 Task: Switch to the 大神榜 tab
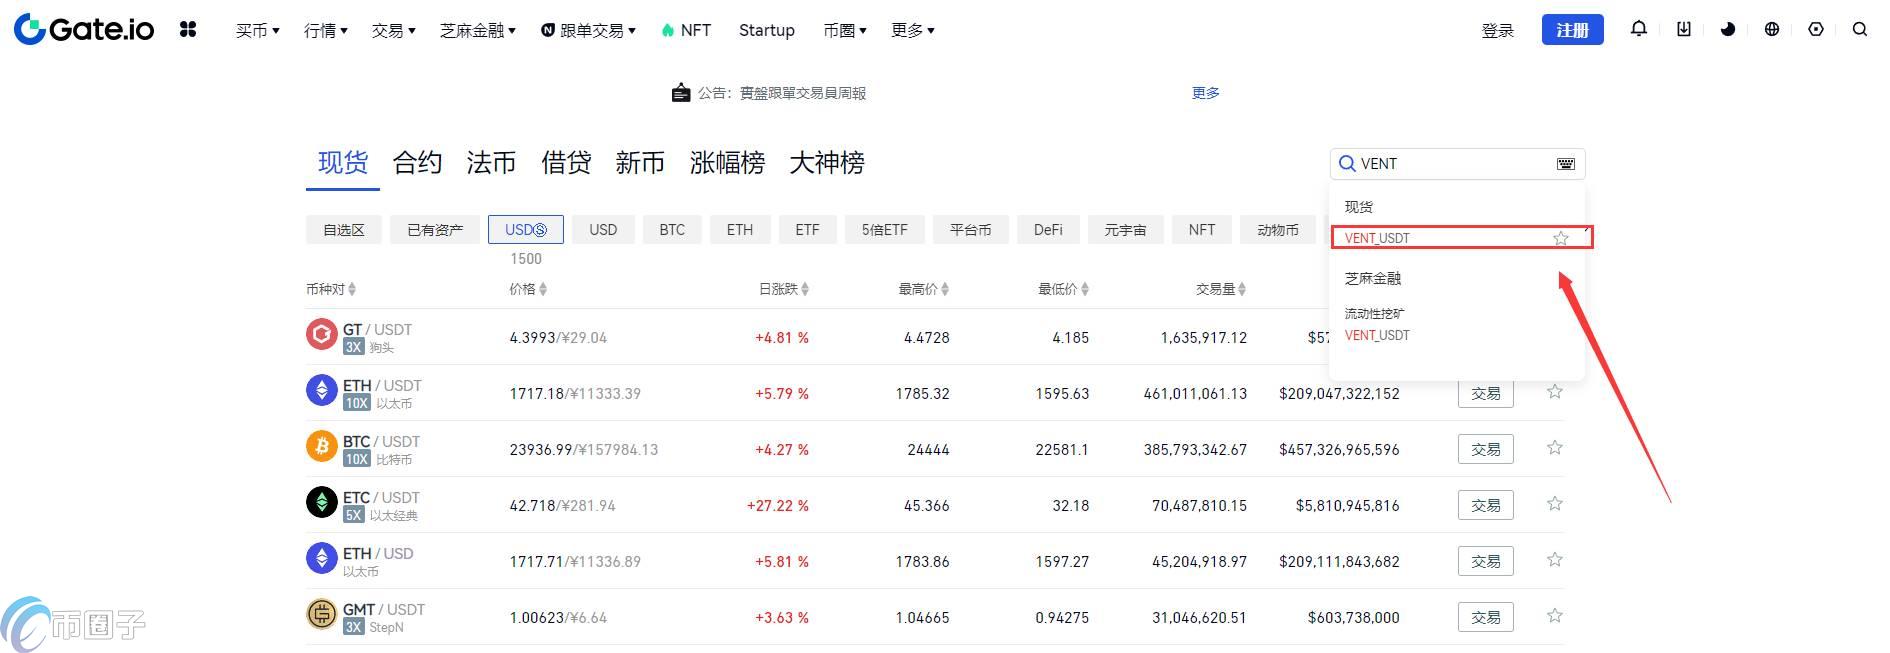pyautogui.click(x=827, y=163)
